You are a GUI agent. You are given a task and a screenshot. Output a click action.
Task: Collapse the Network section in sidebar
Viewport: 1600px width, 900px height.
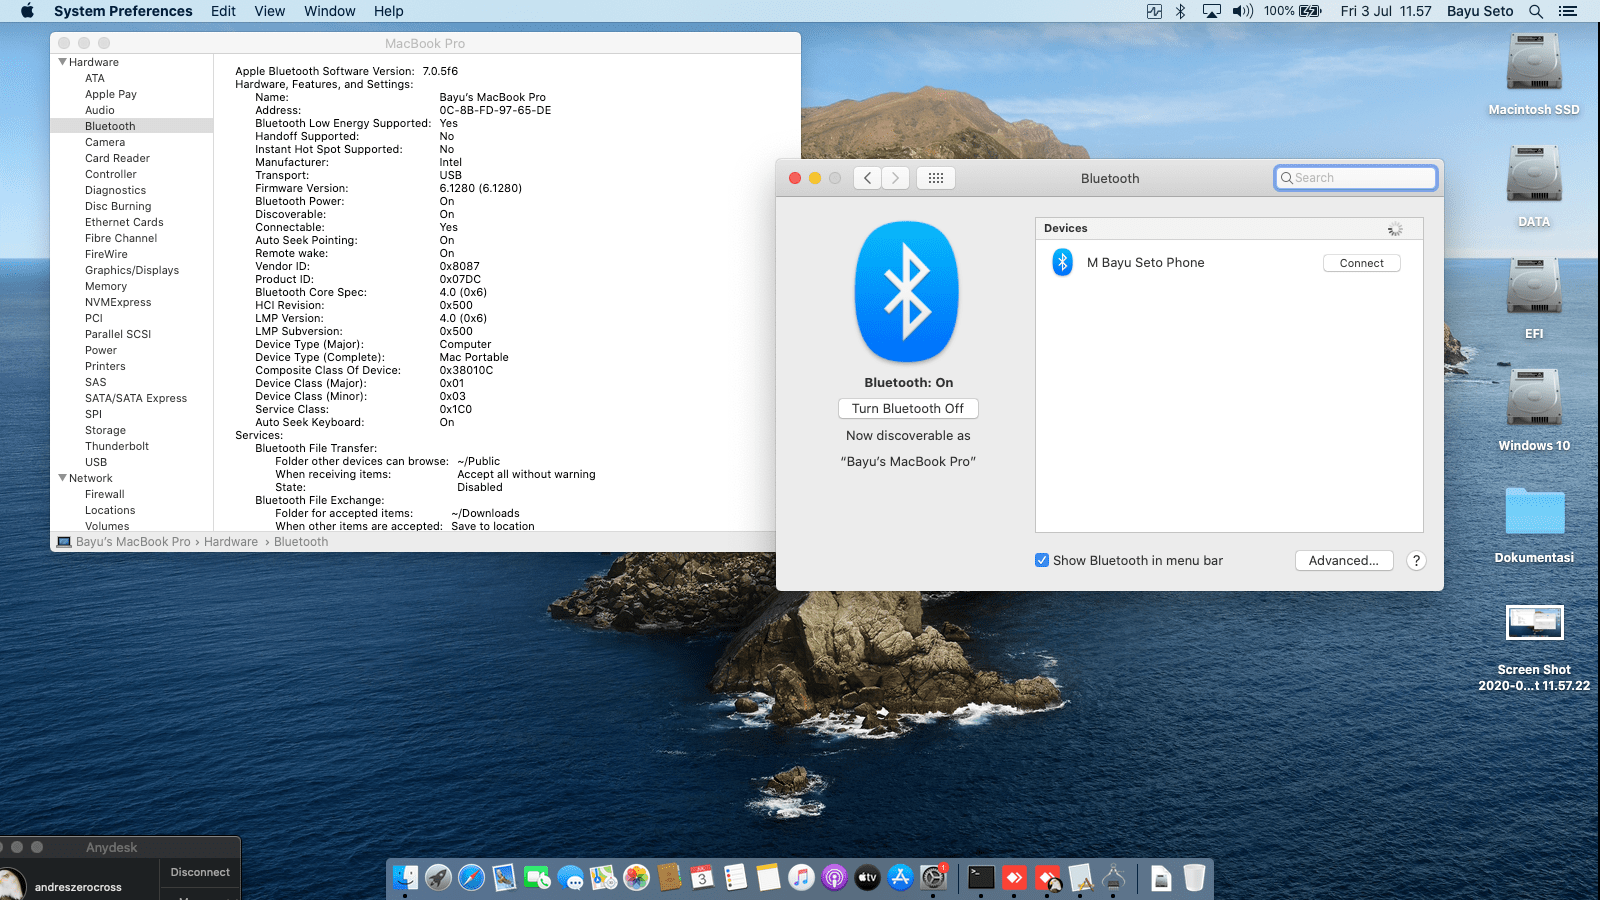pyautogui.click(x=63, y=478)
